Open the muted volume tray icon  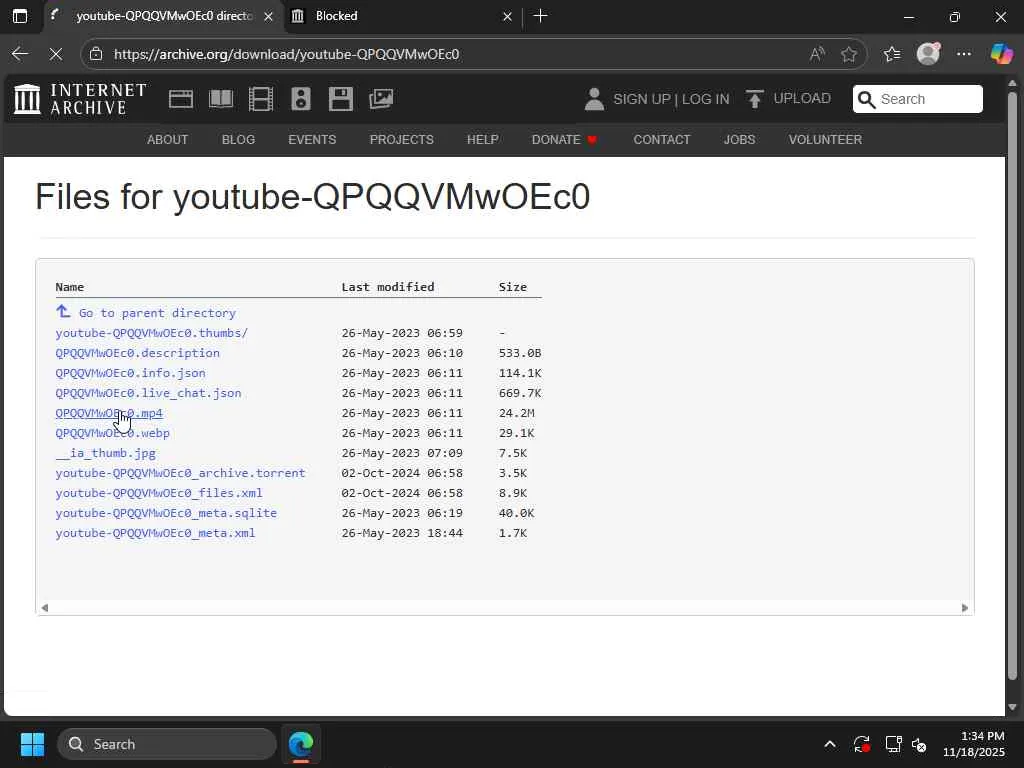point(920,744)
